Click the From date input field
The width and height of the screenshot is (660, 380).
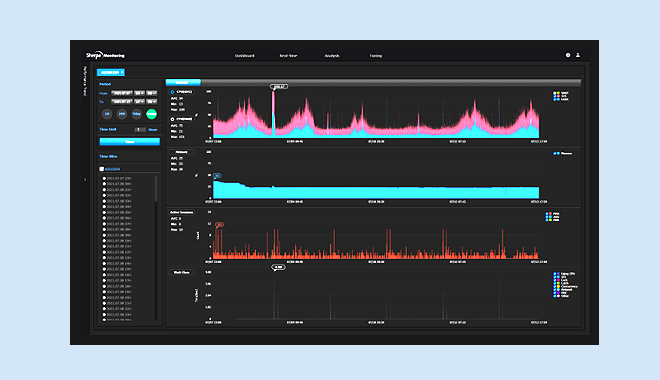tap(122, 93)
